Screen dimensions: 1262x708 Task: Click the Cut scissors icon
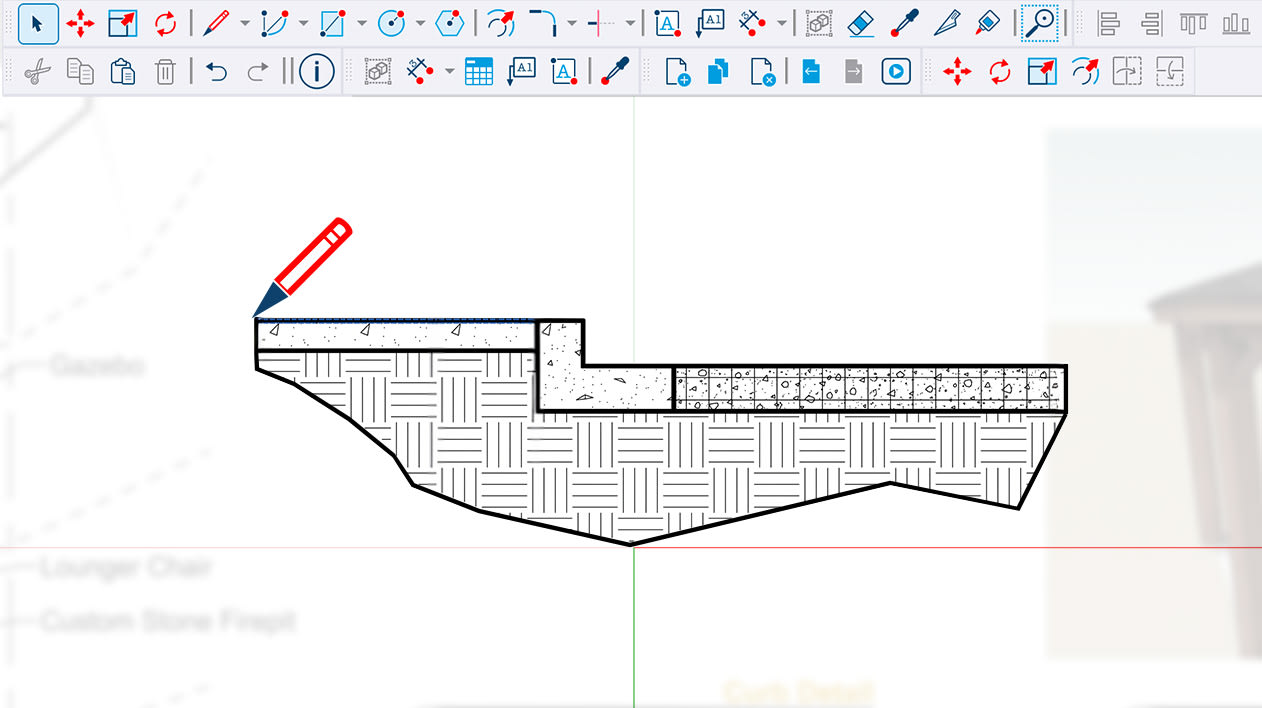coord(38,72)
